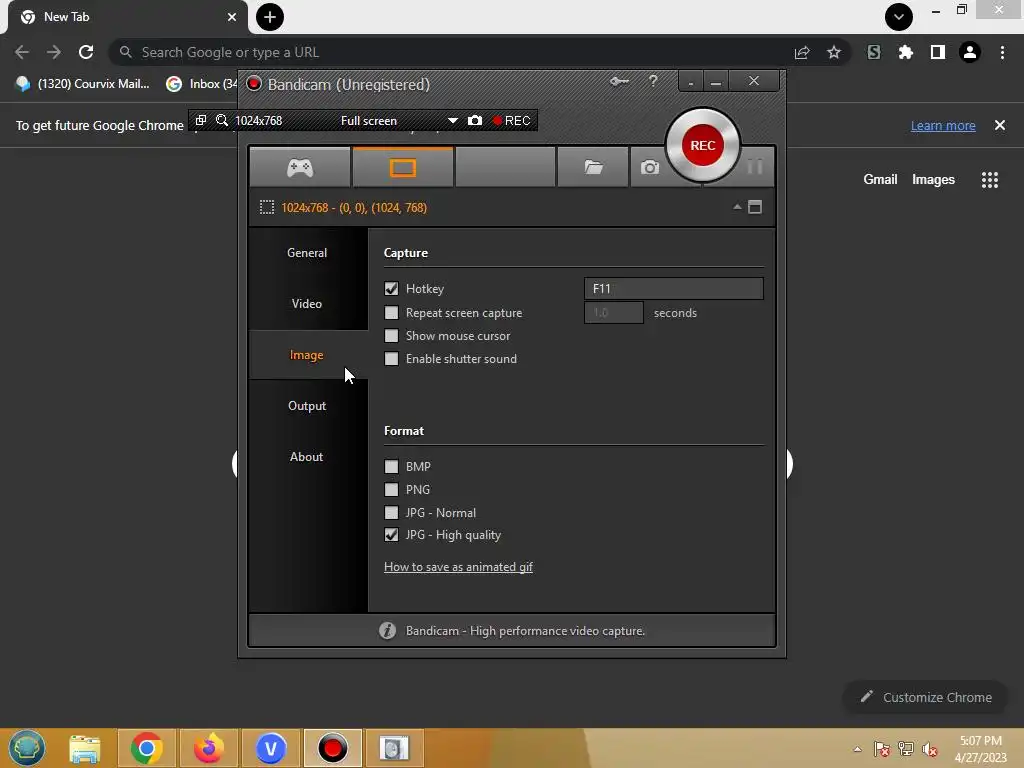Click the dotted rectangle selection icon
The image size is (1024, 768).
[x=266, y=208]
